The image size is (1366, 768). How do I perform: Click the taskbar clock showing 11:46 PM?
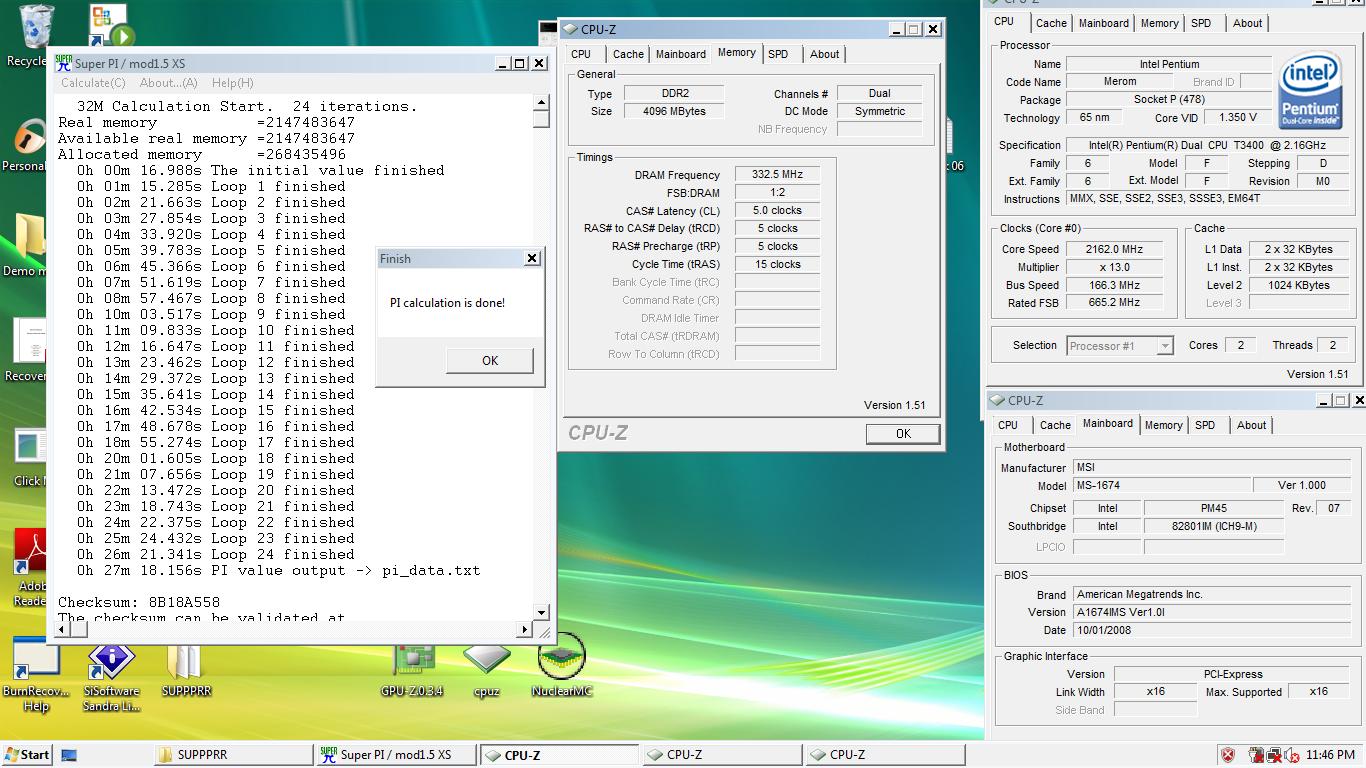tap(1328, 755)
